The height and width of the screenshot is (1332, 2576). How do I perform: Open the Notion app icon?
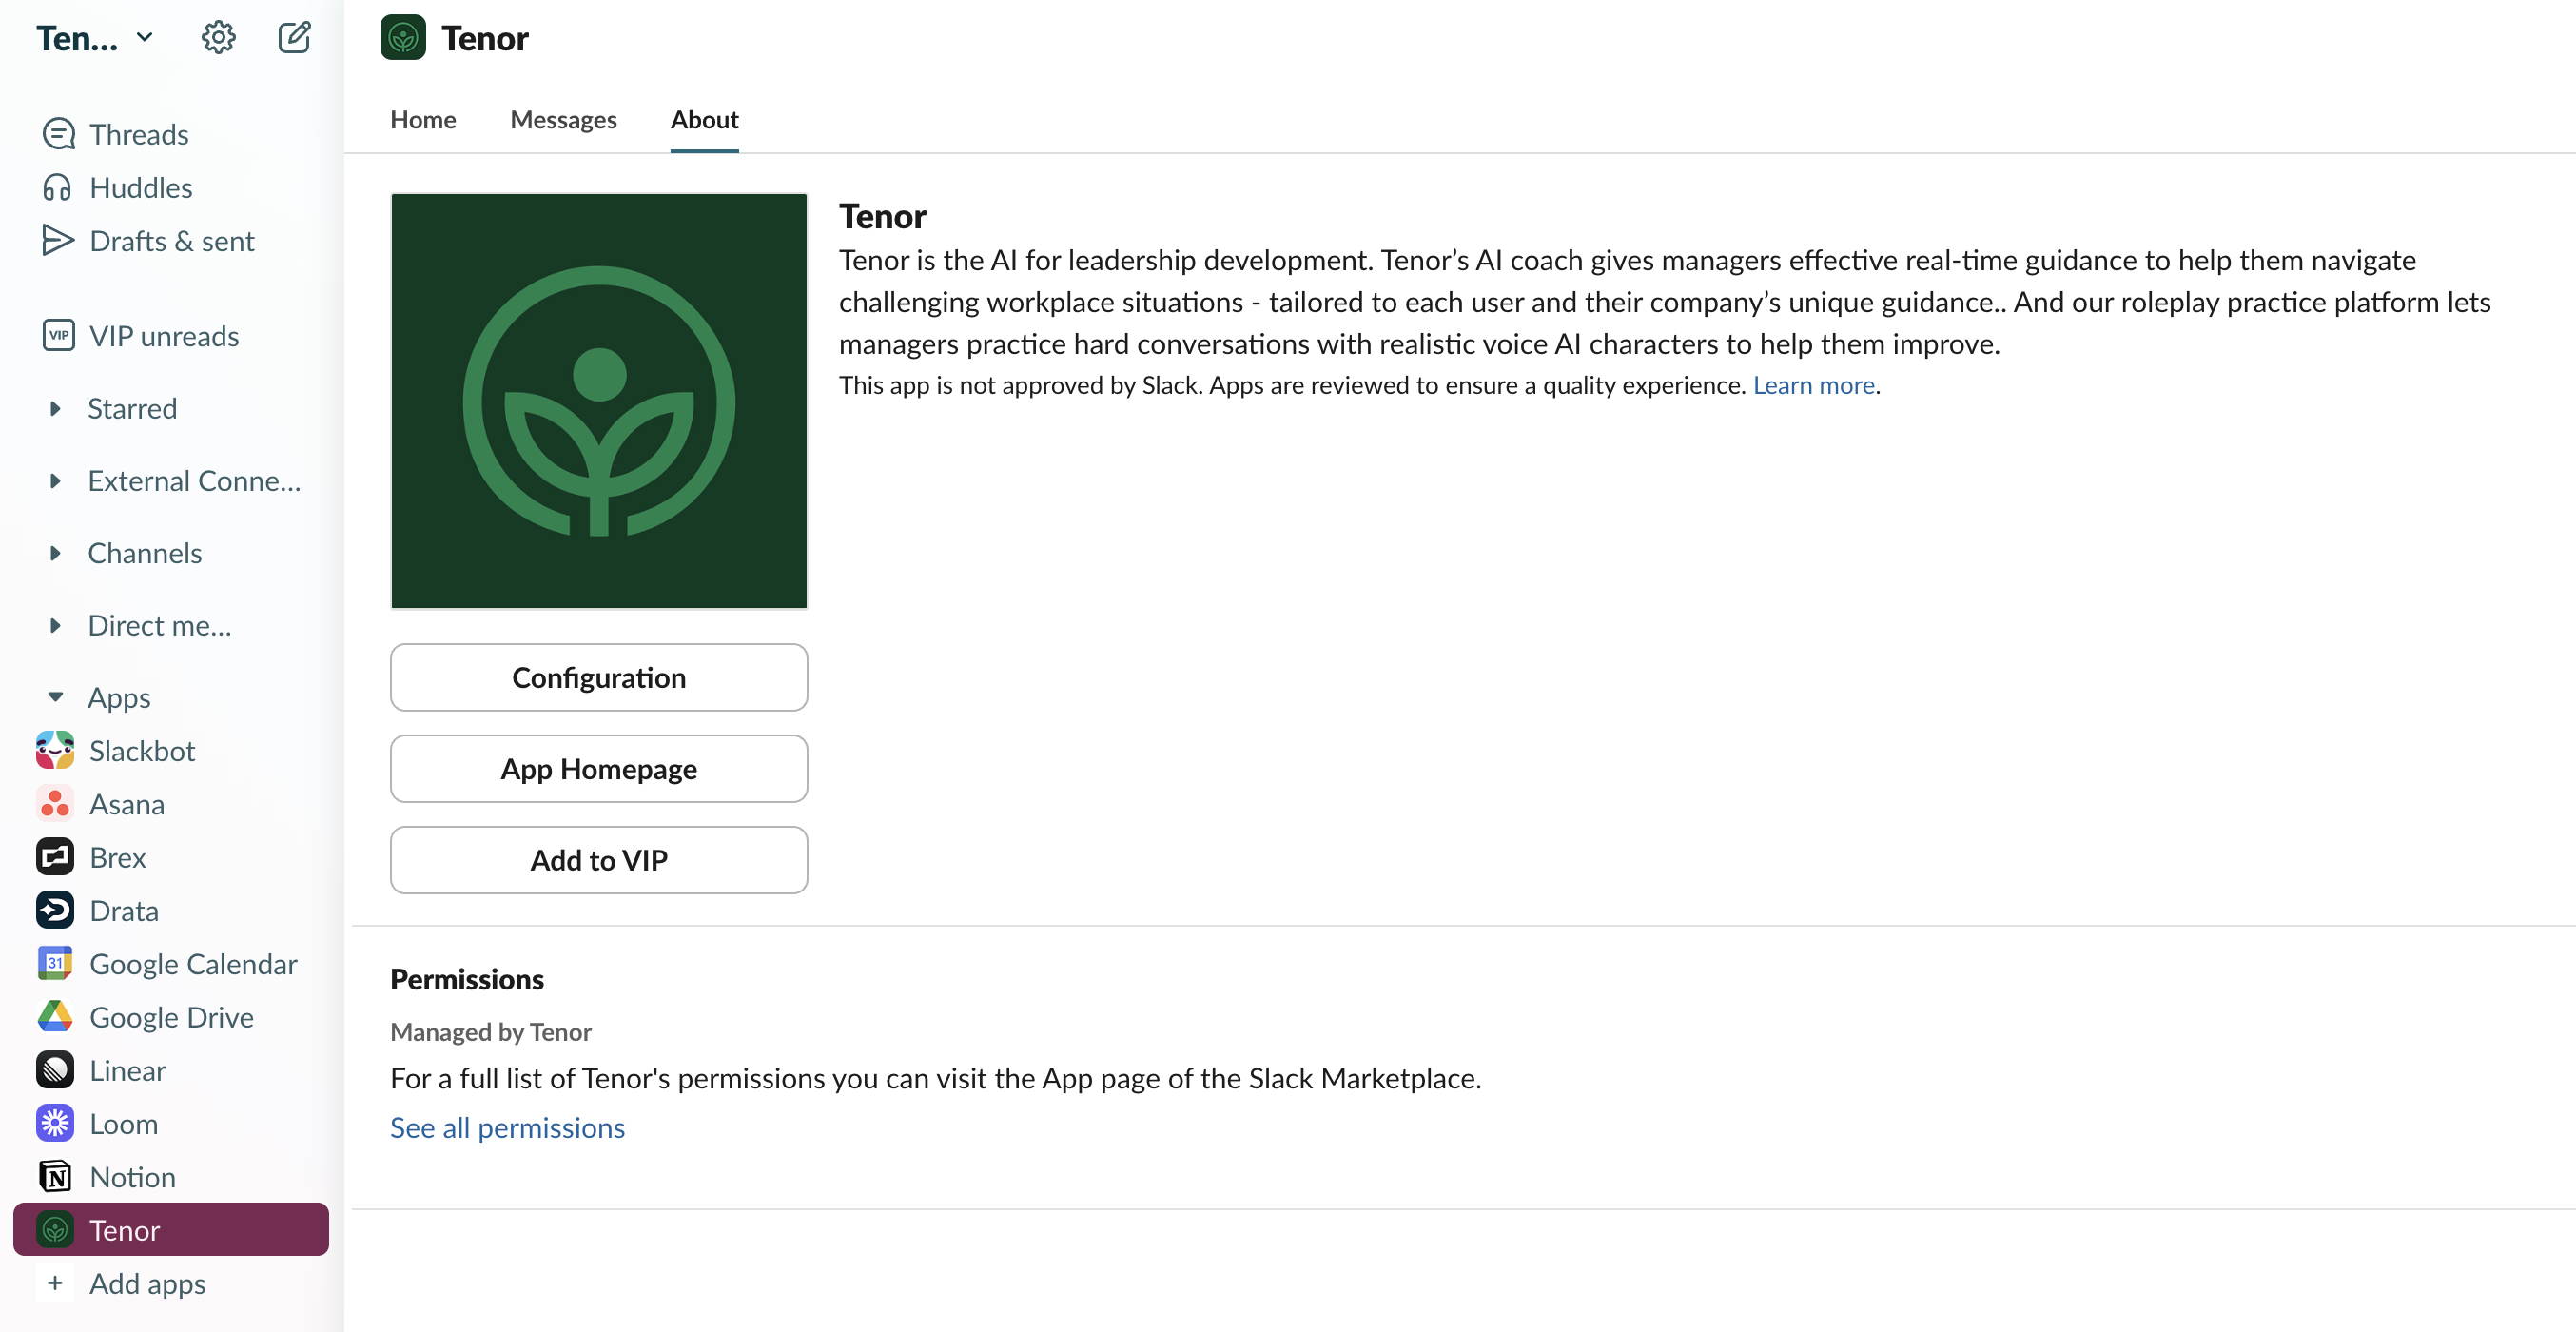(x=55, y=1176)
